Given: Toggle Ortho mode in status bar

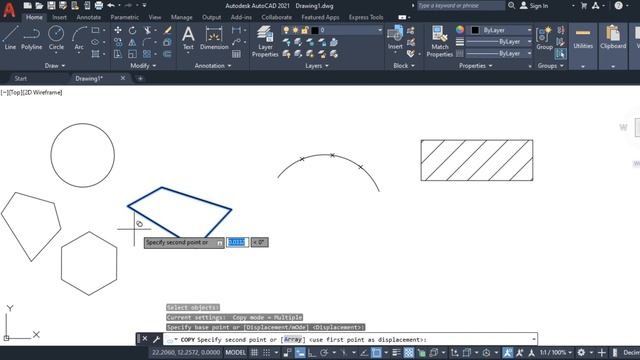Looking at the screenshot, I should [x=312, y=353].
